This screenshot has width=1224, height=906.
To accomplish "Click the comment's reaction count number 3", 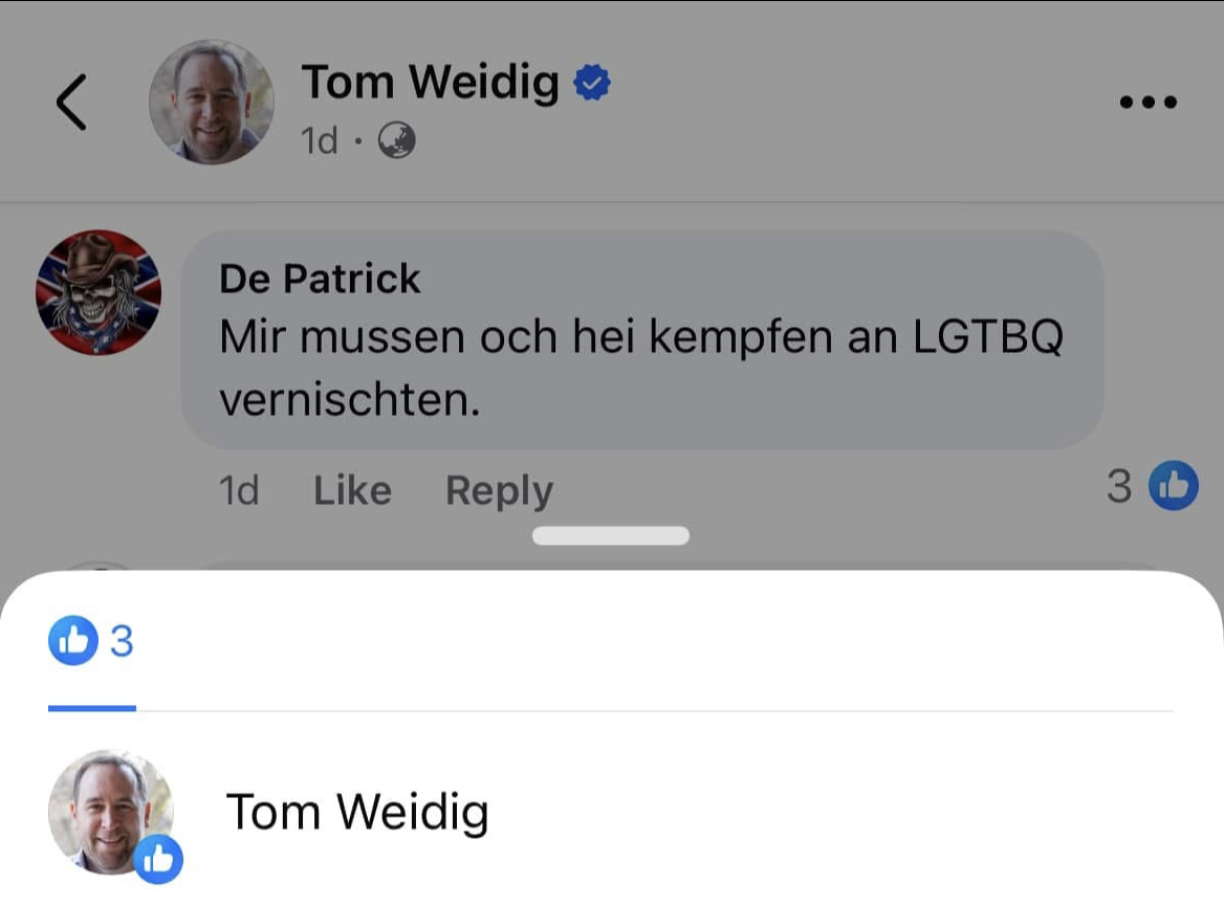I will 1119,486.
